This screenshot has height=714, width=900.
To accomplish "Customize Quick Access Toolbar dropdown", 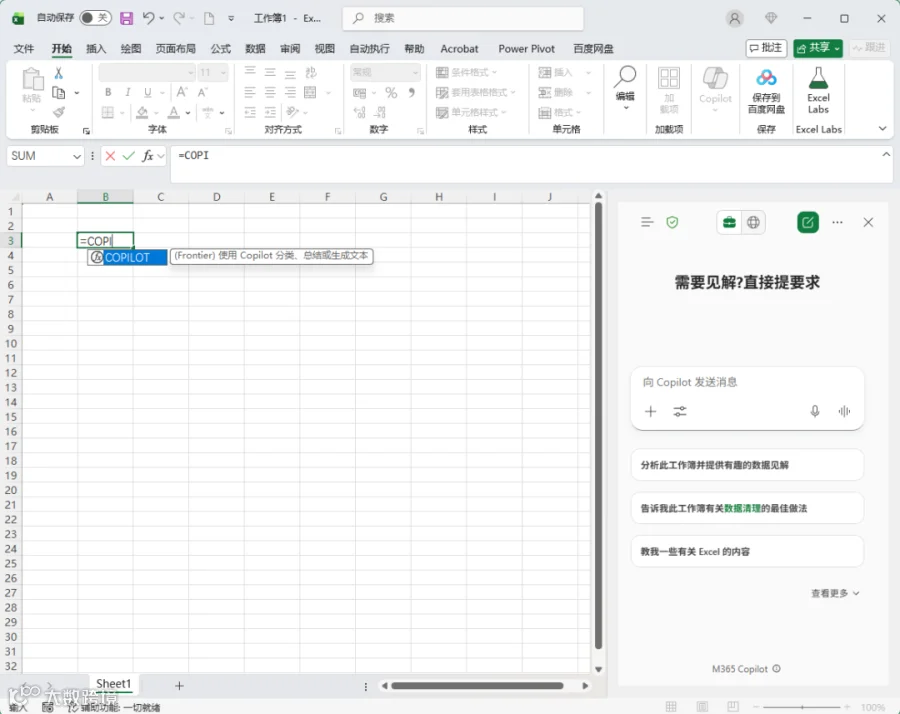I will (231, 18).
